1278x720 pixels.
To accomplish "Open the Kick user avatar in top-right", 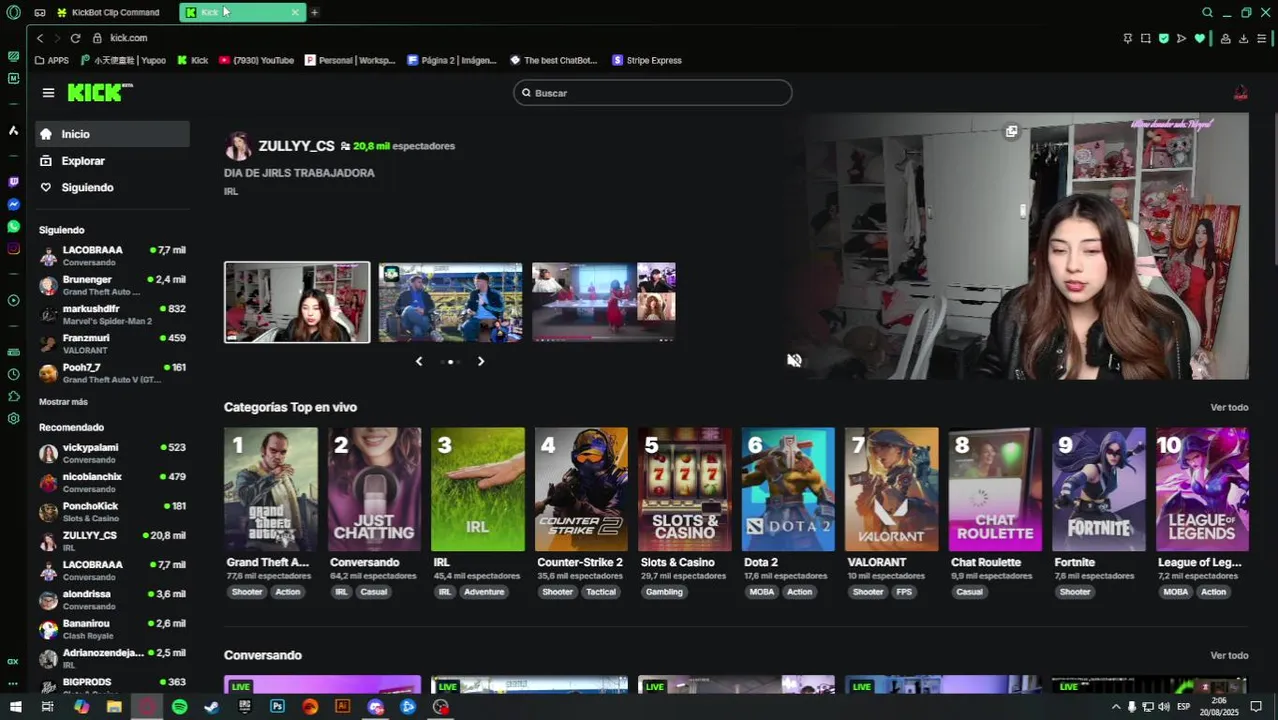I will click(x=1240, y=93).
